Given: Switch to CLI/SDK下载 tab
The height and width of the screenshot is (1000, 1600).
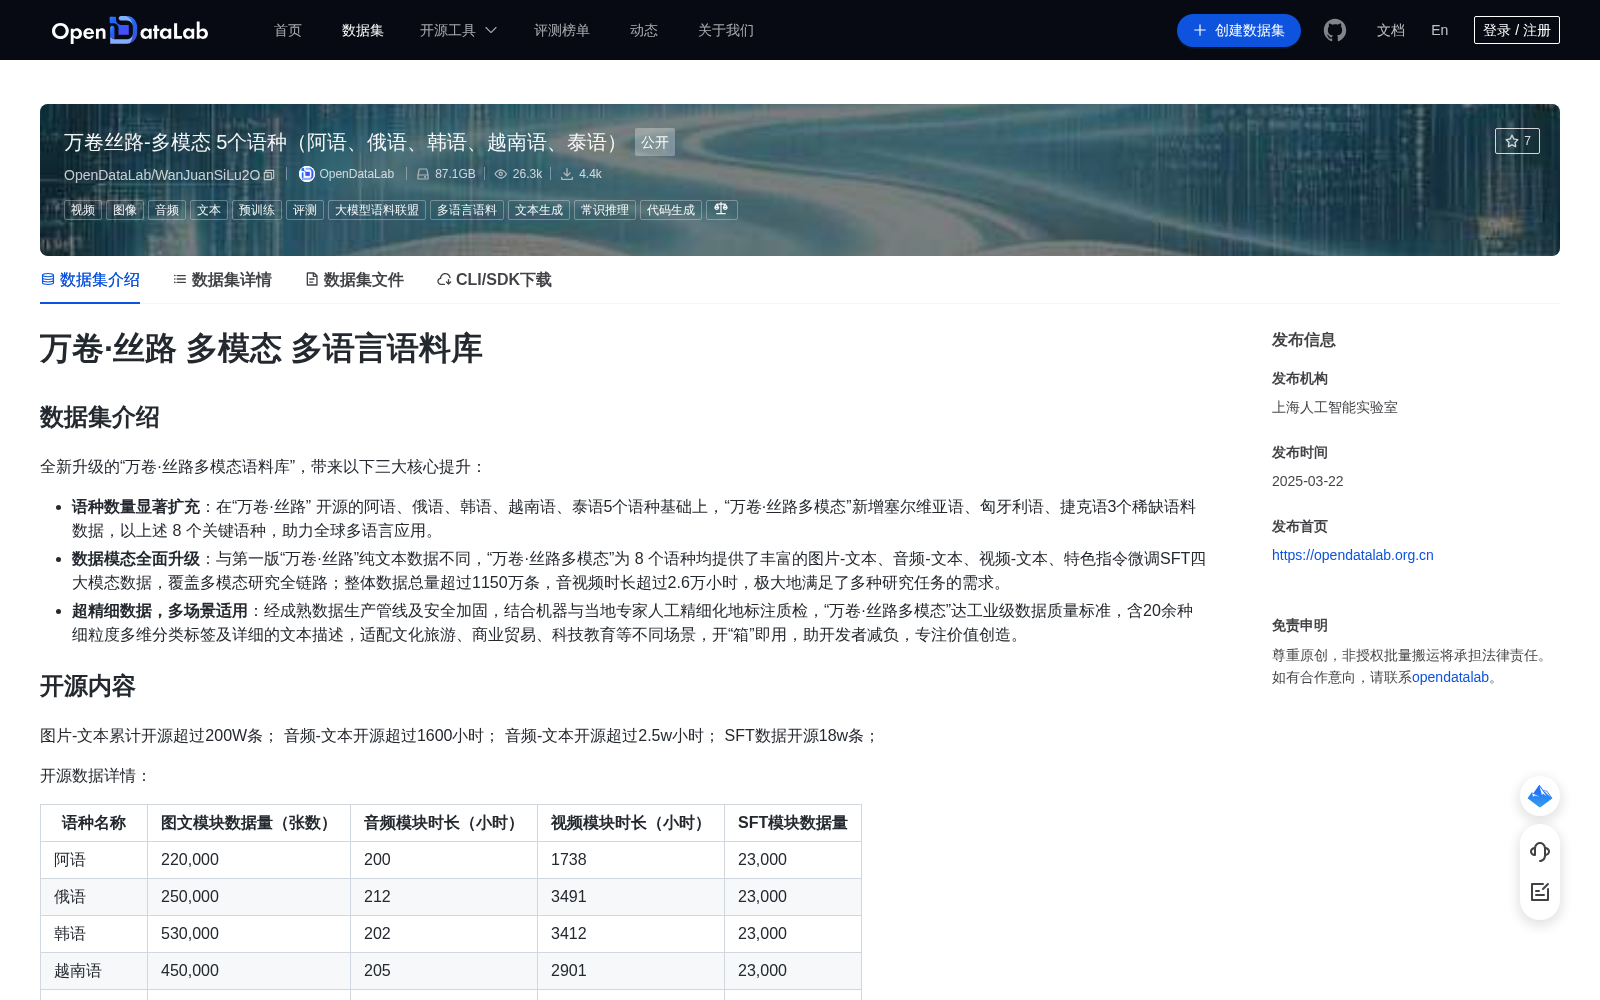Looking at the screenshot, I should (x=494, y=280).
